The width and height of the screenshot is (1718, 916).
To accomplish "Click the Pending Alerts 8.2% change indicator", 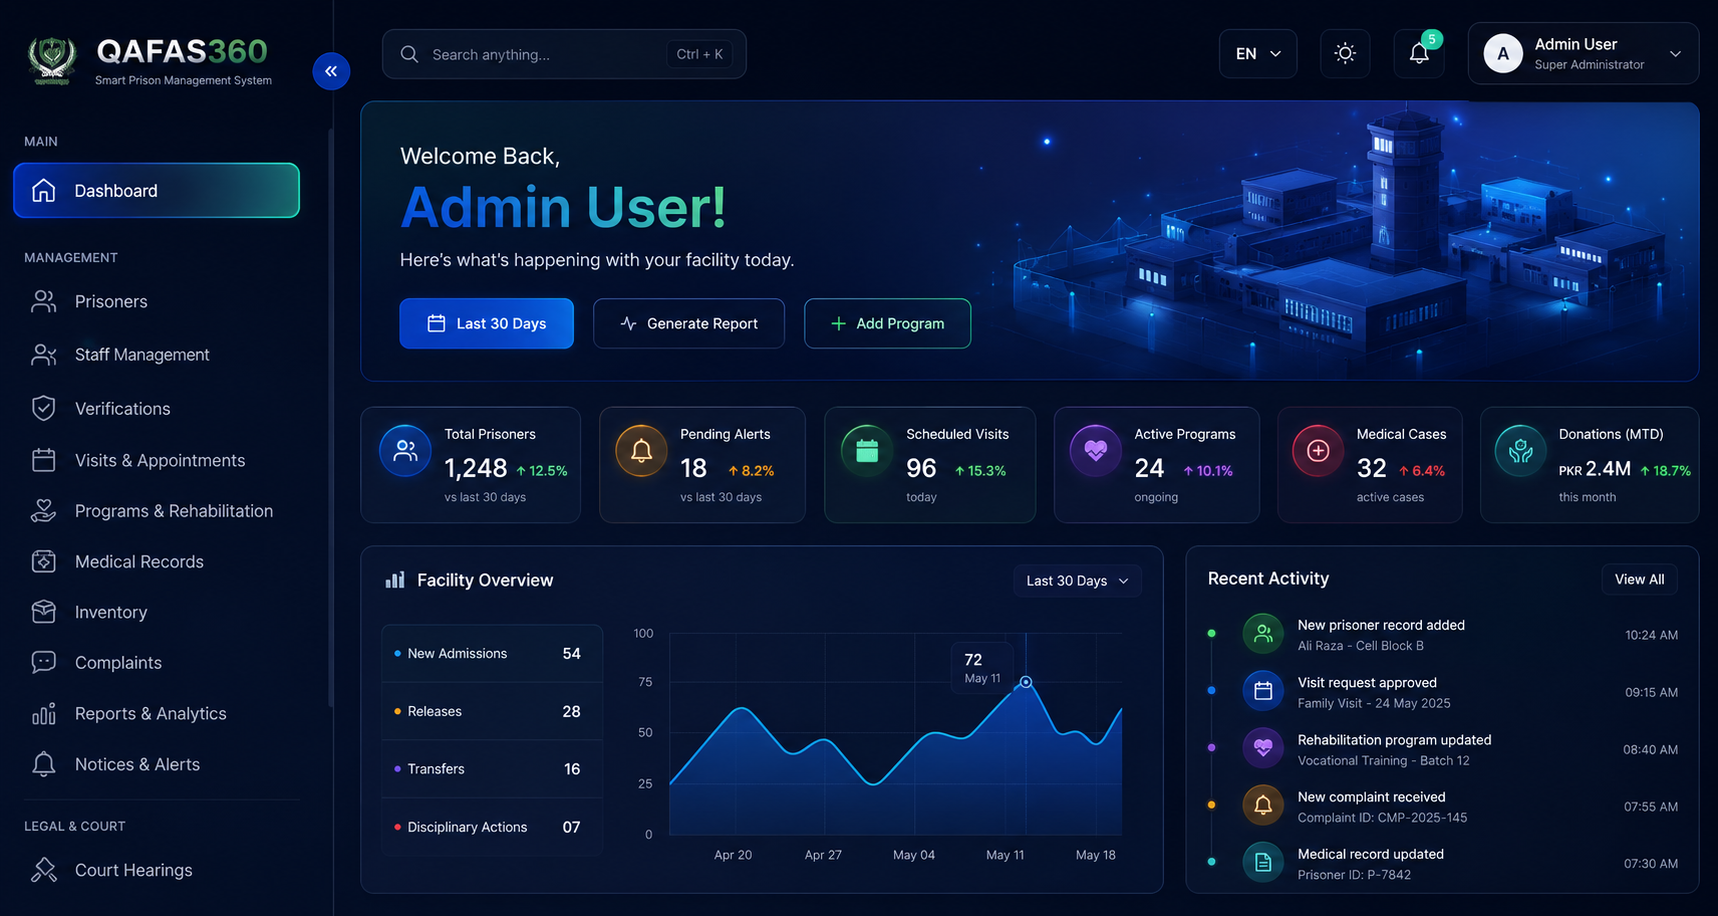I will (x=751, y=470).
